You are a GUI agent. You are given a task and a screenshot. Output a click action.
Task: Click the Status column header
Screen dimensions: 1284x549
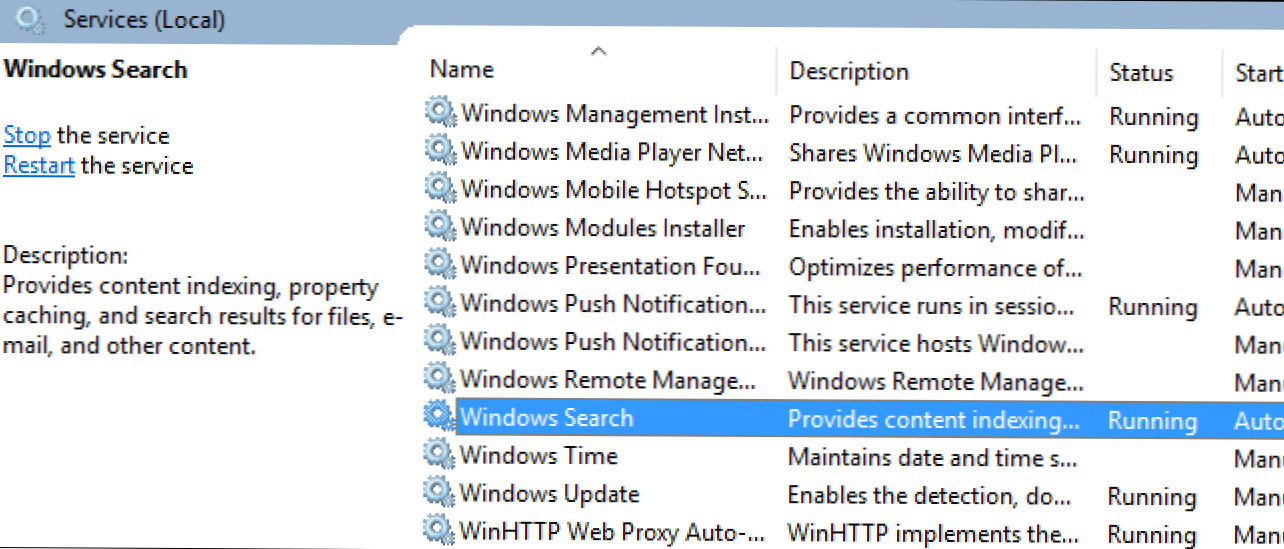point(1141,73)
